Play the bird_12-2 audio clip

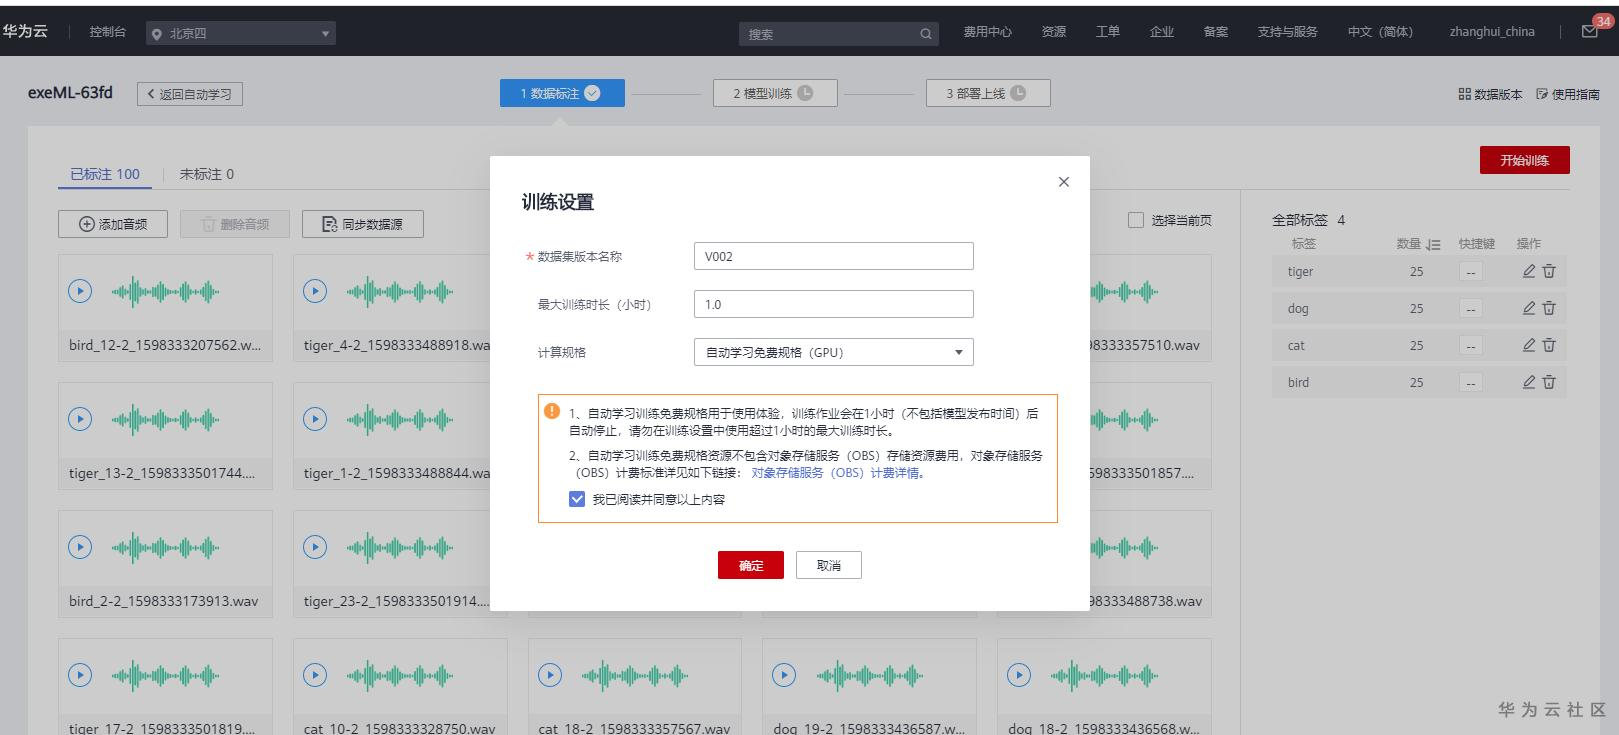pos(80,291)
